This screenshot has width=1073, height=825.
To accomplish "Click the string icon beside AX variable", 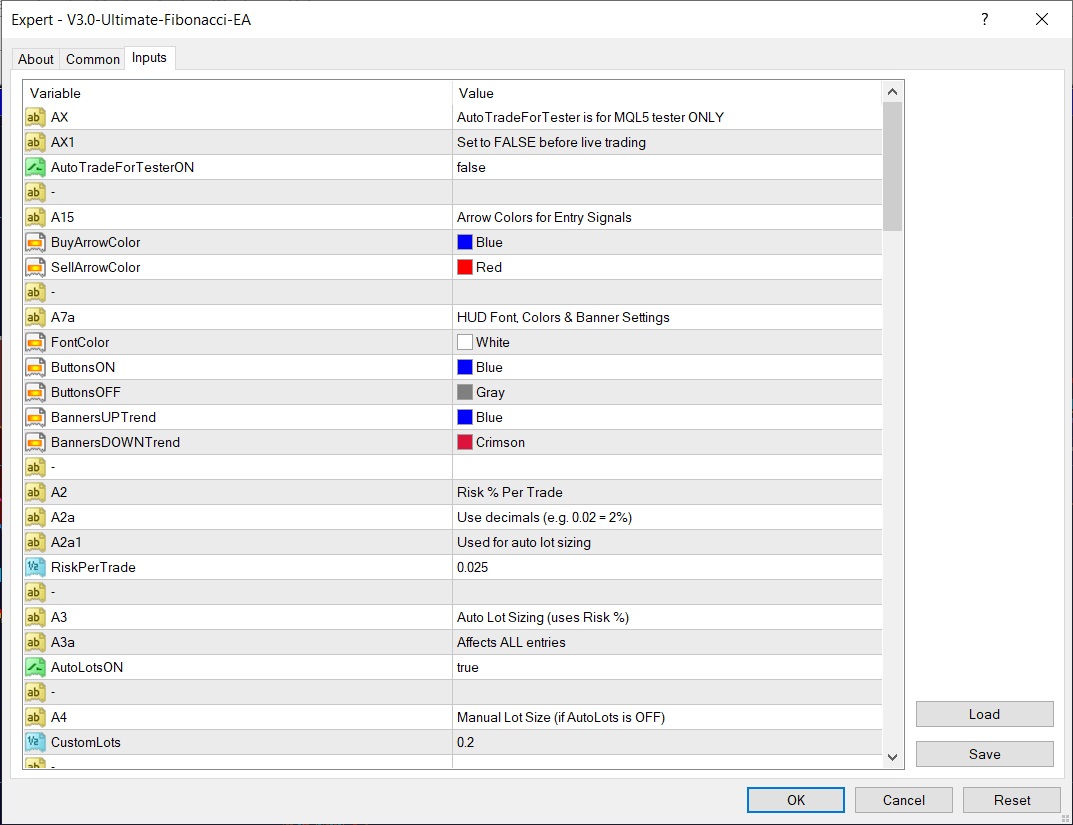I will point(35,117).
